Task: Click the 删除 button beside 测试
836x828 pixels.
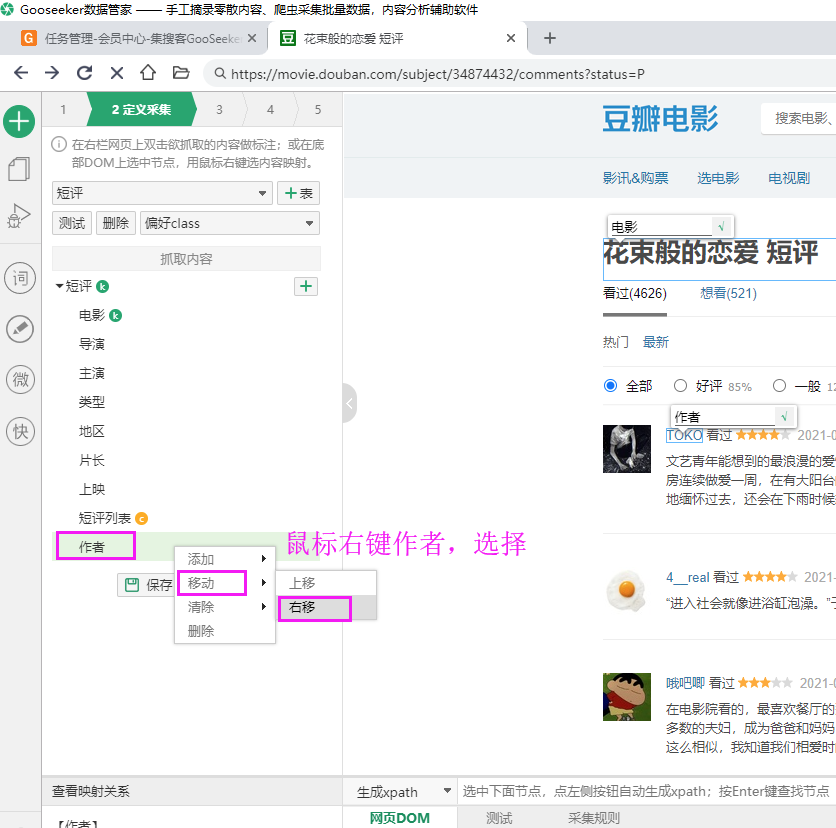Action: tap(116, 223)
